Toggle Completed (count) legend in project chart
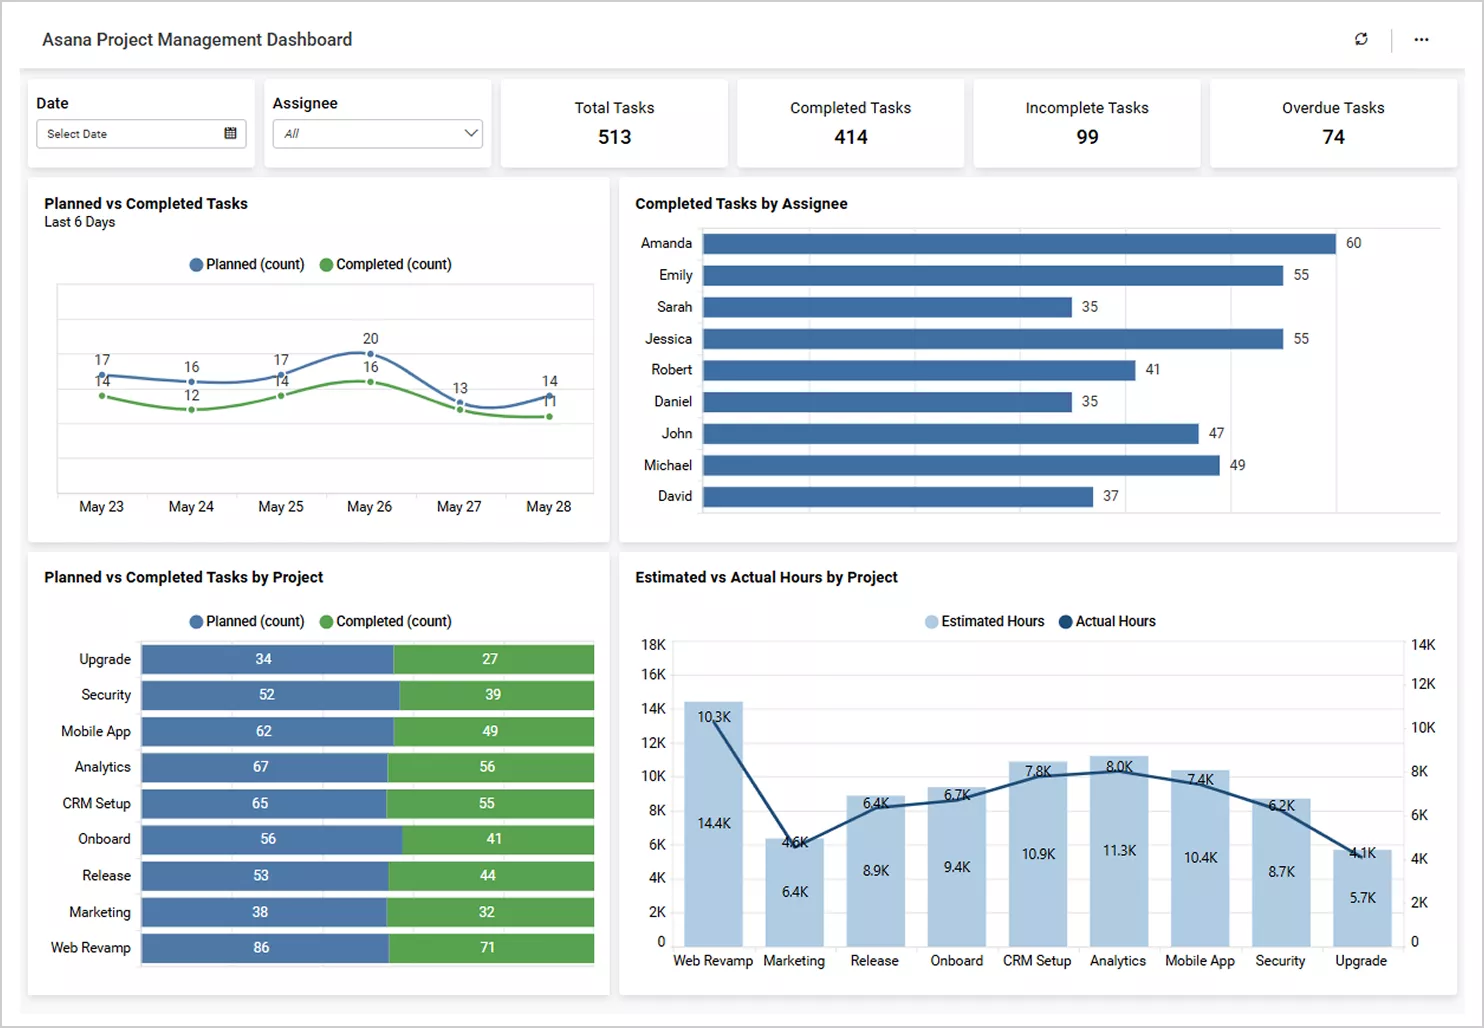The image size is (1484, 1028). [385, 621]
